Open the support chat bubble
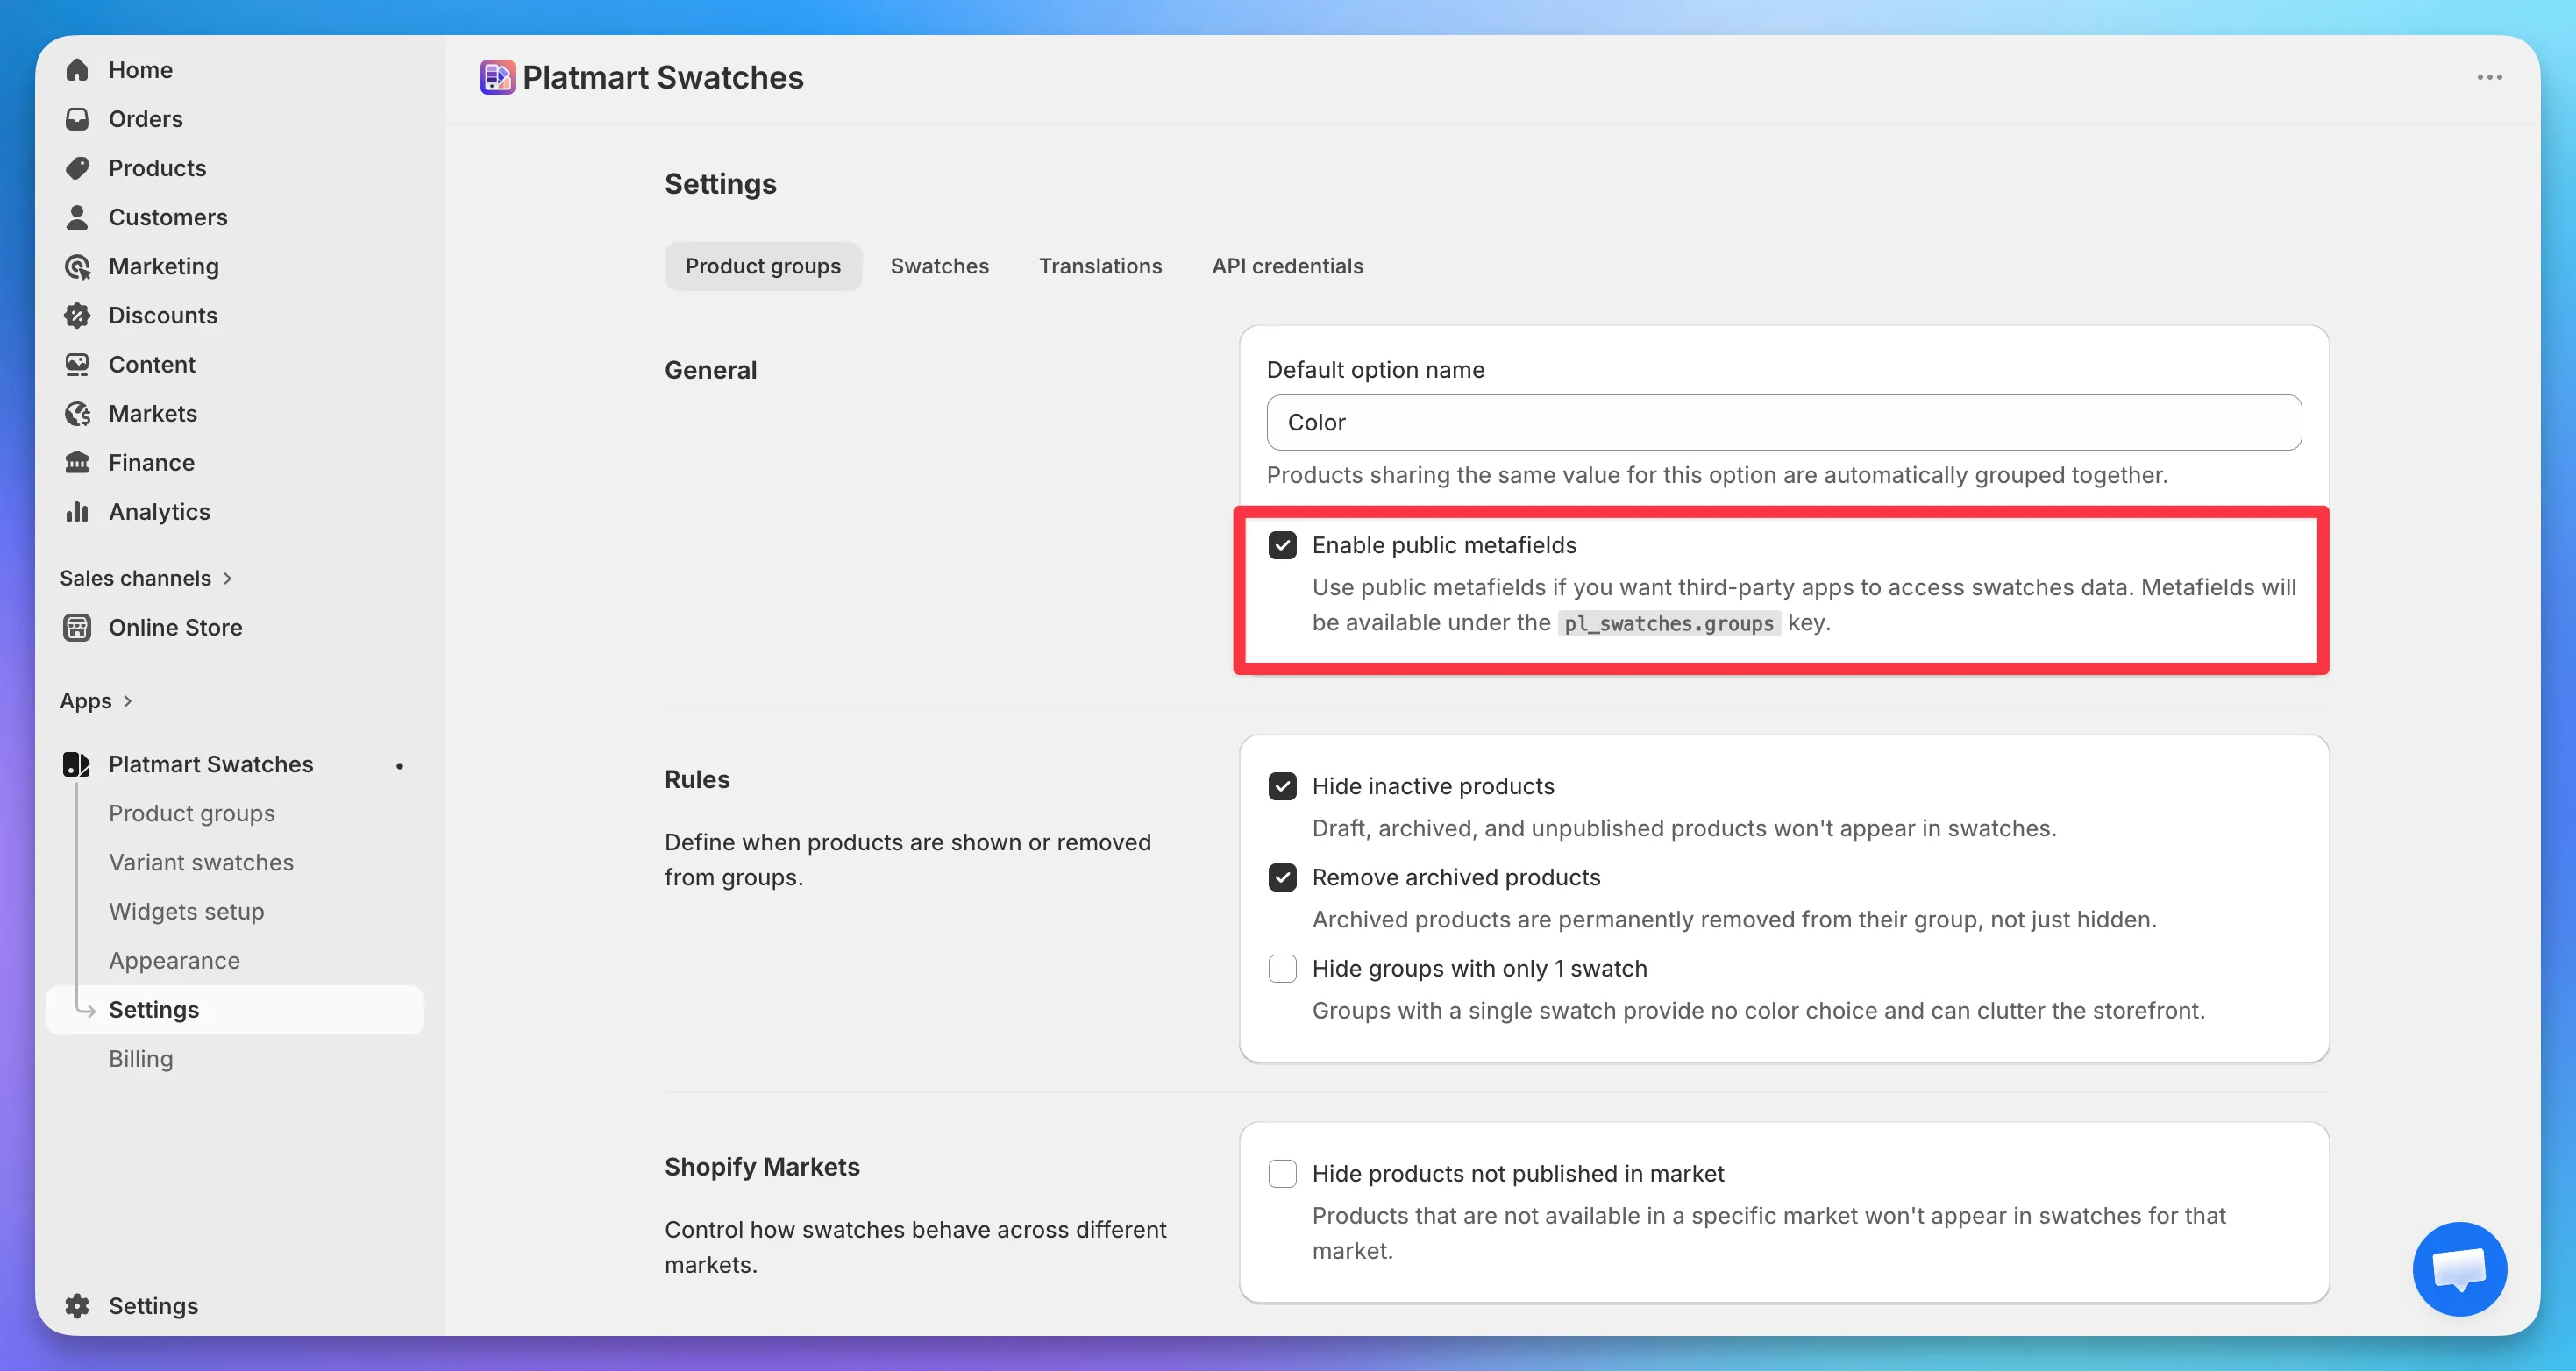The height and width of the screenshot is (1371, 2576). tap(2459, 1268)
